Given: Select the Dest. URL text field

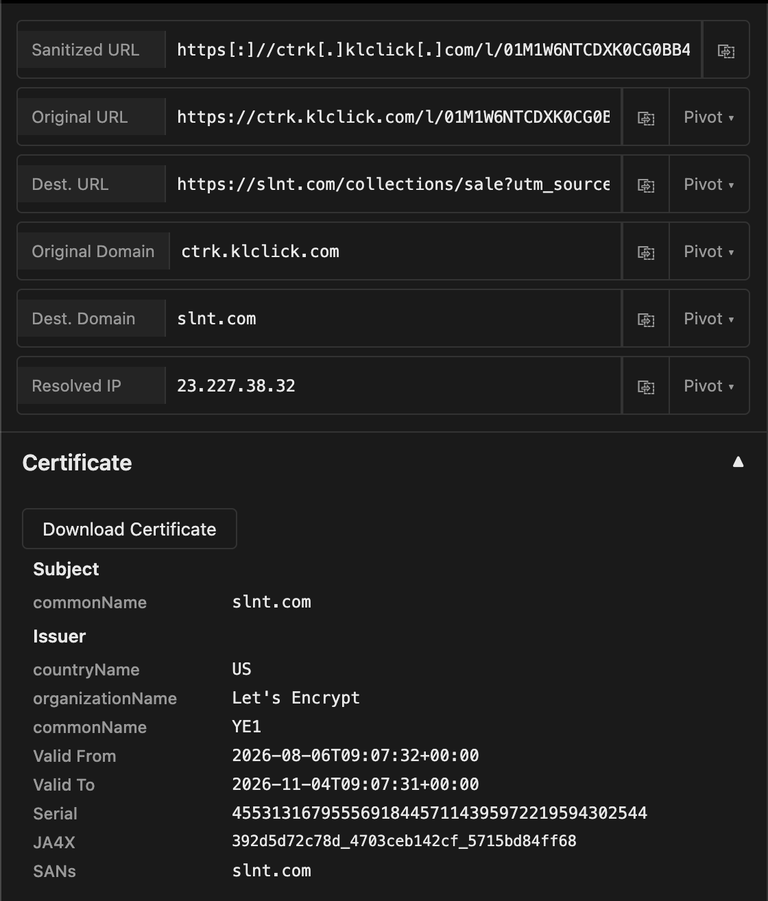Looking at the screenshot, I should pos(393,184).
